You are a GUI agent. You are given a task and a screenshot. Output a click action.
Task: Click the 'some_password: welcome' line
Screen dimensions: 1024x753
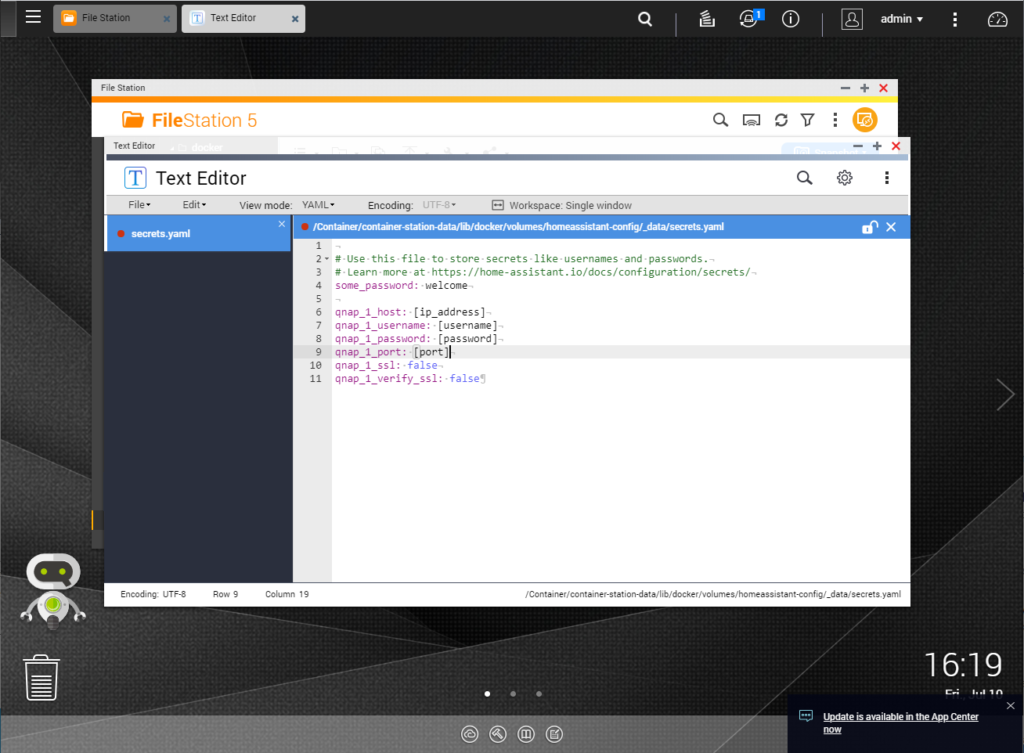[401, 286]
